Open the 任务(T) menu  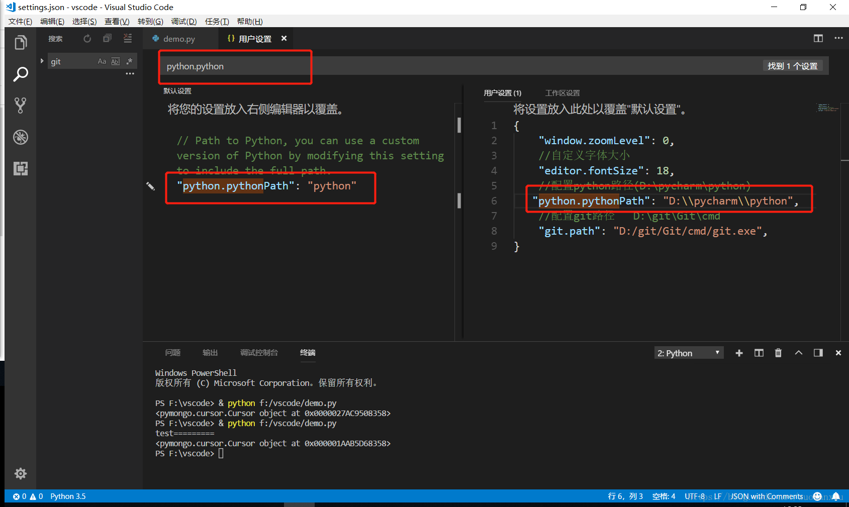[x=217, y=21]
